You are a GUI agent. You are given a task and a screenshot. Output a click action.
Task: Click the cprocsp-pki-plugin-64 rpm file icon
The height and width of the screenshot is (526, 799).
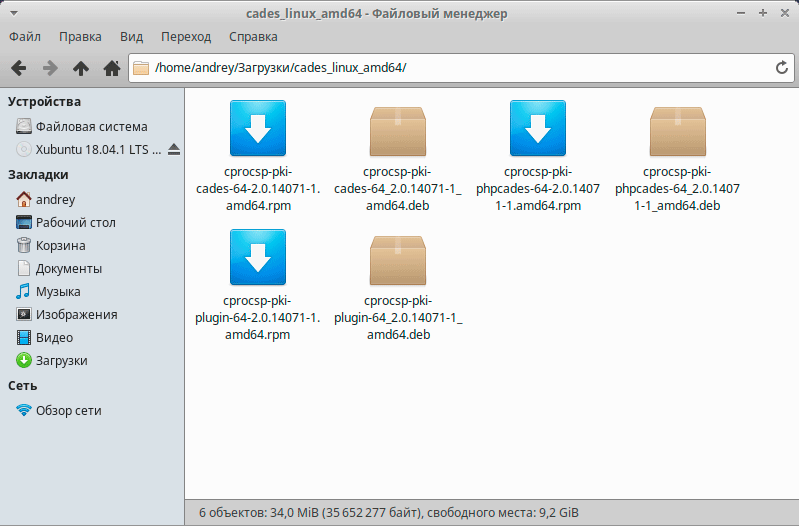click(x=258, y=257)
